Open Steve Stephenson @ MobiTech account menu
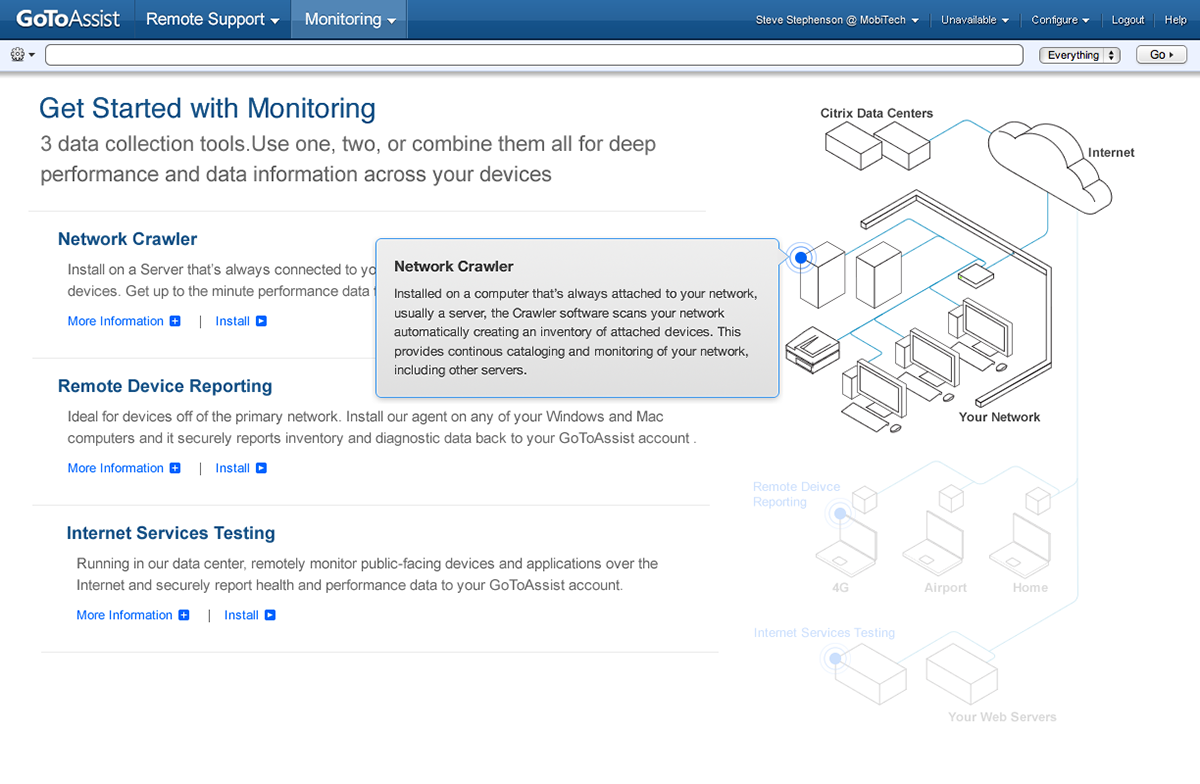 coord(837,20)
